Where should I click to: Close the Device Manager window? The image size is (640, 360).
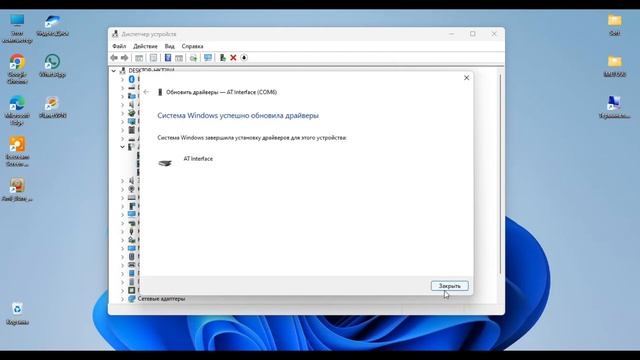pyautogui.click(x=494, y=34)
